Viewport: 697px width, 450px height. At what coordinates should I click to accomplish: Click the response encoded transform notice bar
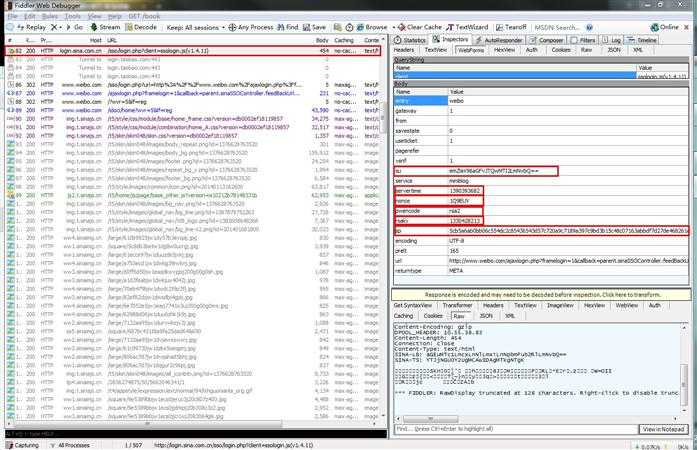coord(541,295)
